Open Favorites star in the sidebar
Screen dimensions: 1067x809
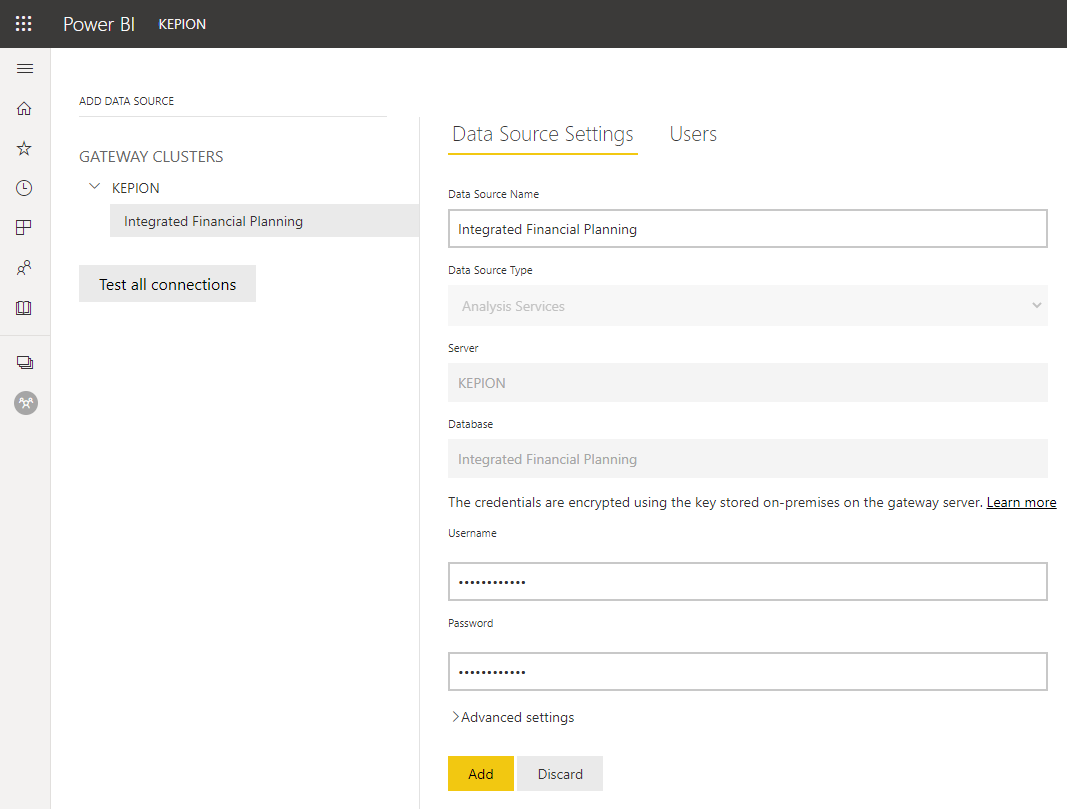tap(24, 148)
